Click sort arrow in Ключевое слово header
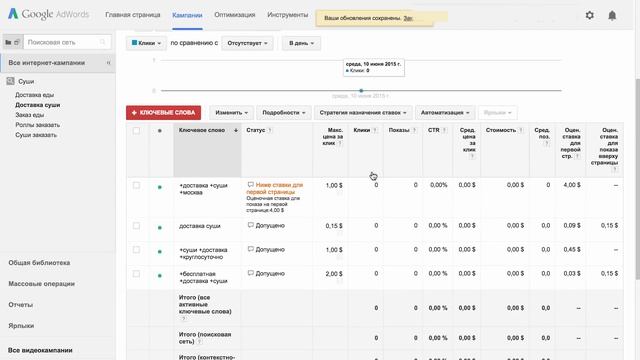Image resolution: width=640 pixels, height=360 pixels. 236,130
